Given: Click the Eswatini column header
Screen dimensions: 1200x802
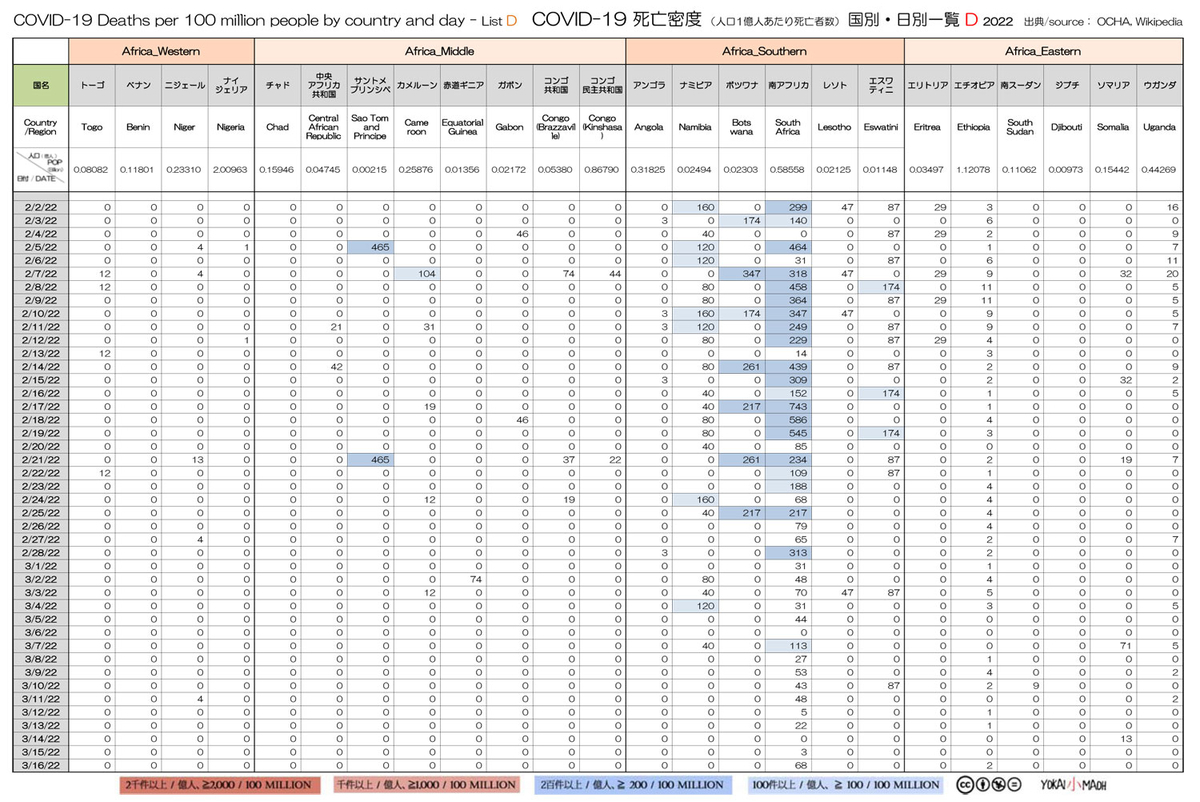Looking at the screenshot, I should [880, 127].
